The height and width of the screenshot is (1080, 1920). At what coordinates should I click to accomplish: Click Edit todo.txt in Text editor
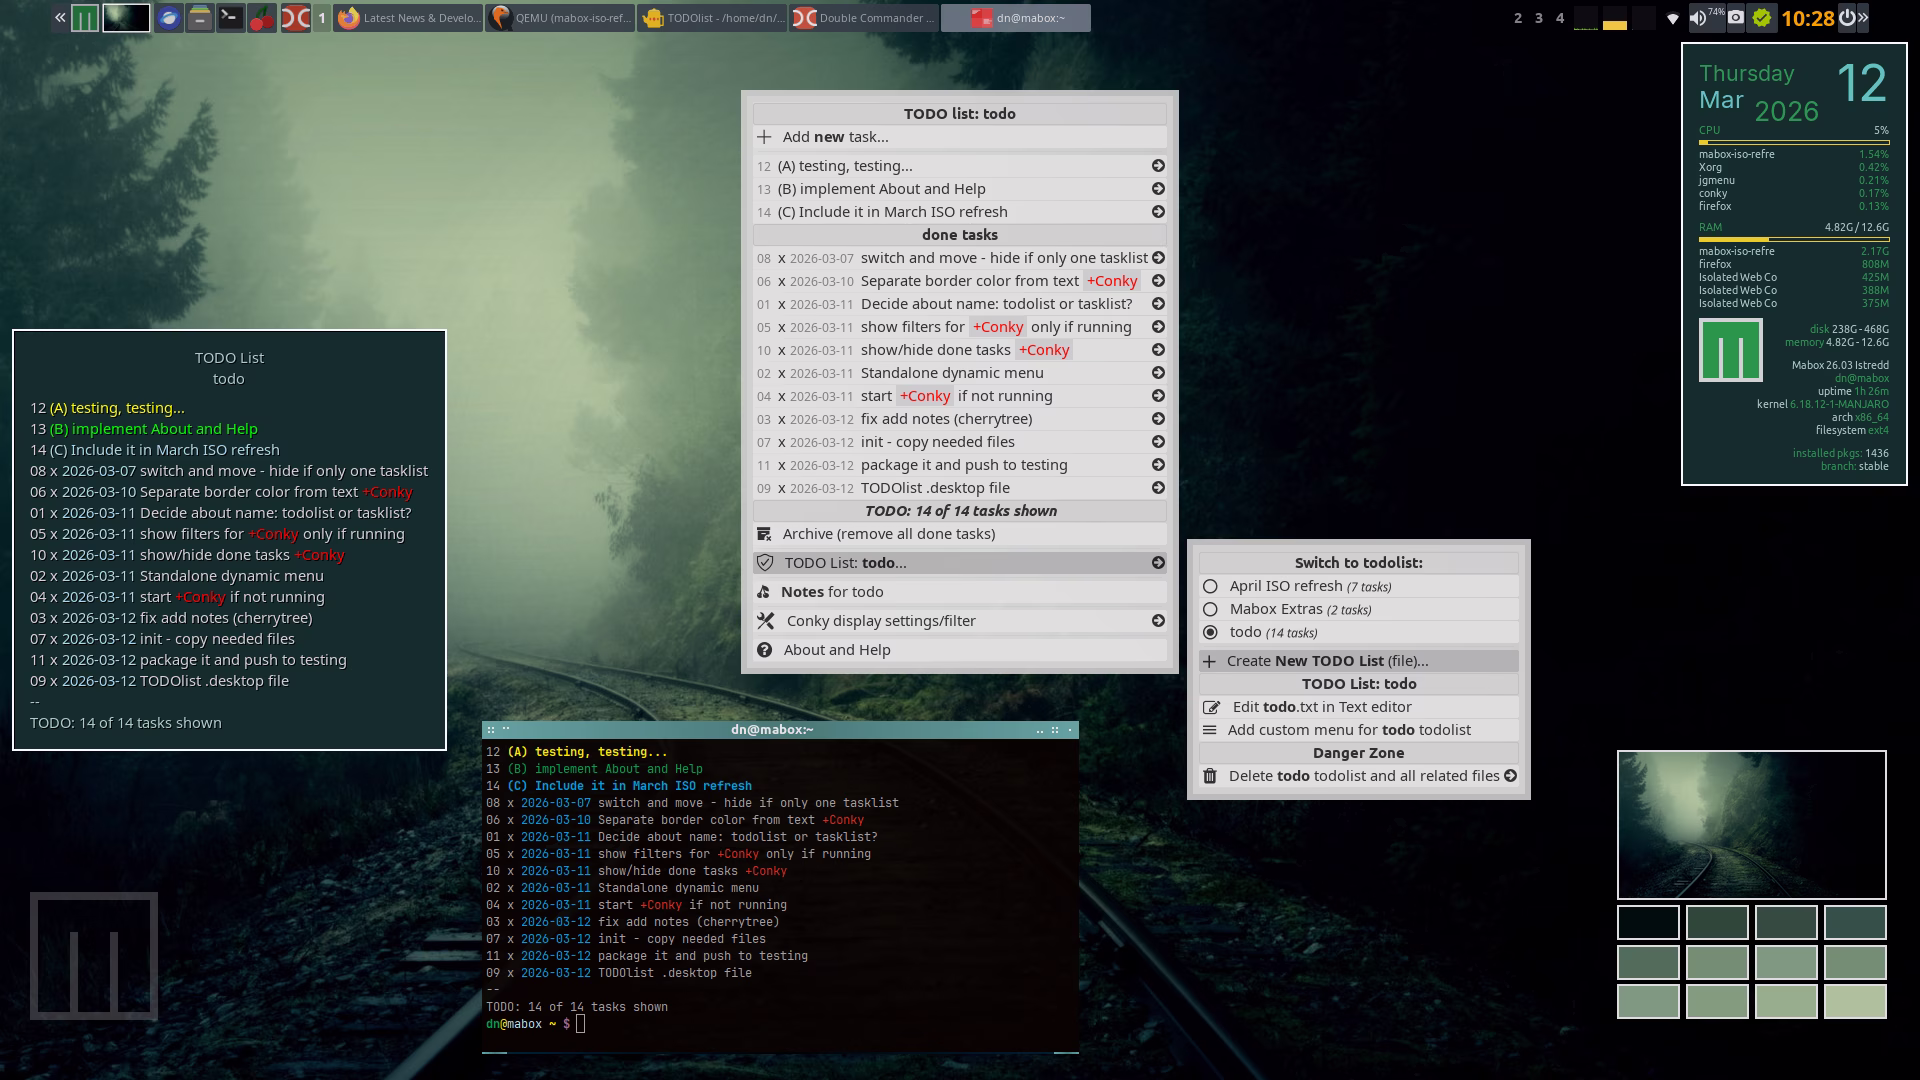1321,707
